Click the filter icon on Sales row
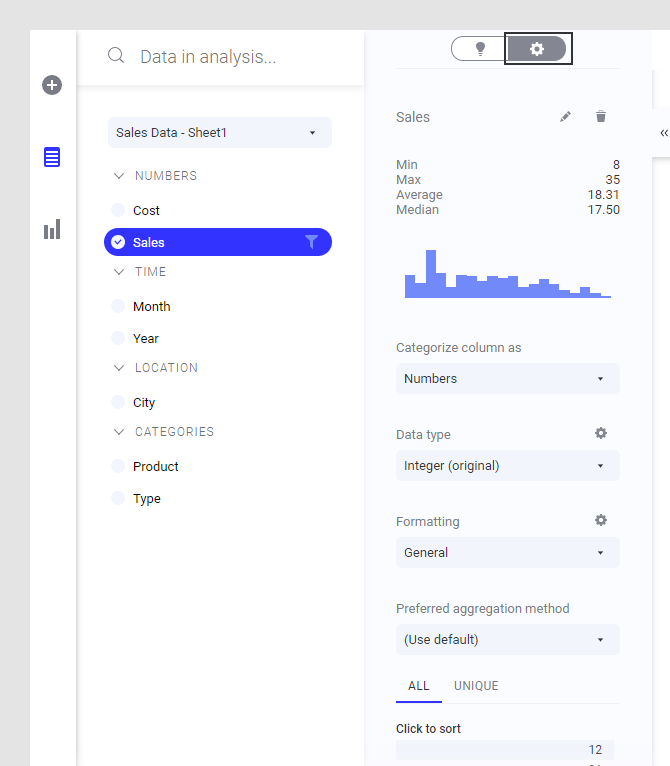670x766 pixels. (x=311, y=242)
